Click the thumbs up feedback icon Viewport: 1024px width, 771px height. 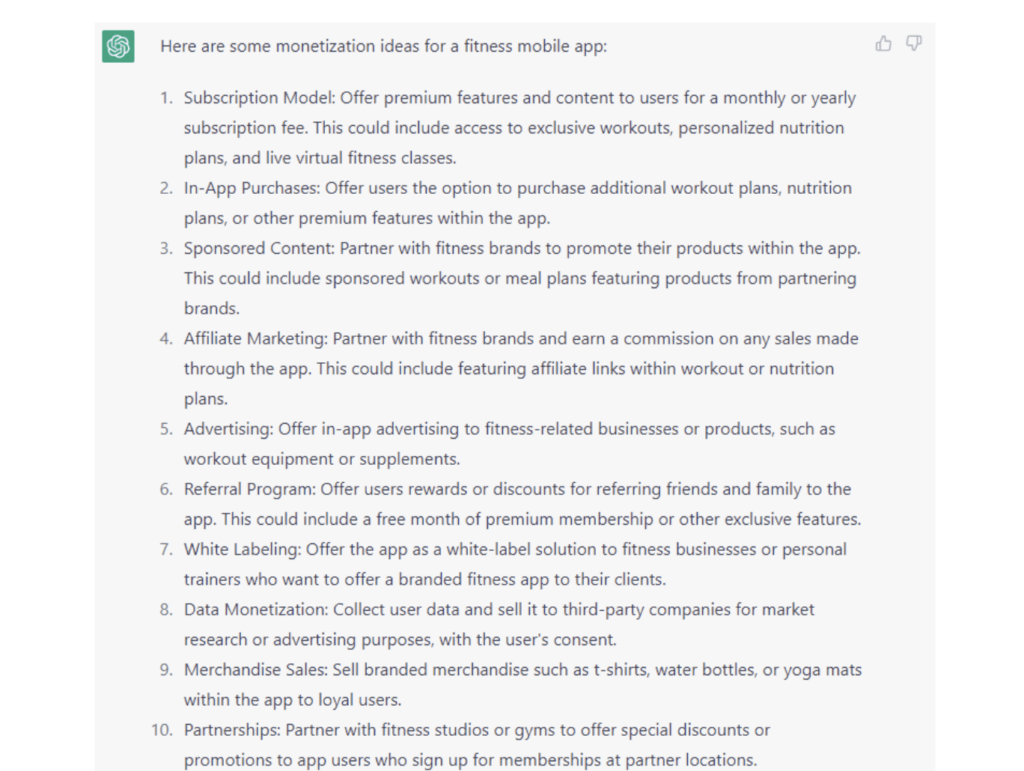click(883, 44)
